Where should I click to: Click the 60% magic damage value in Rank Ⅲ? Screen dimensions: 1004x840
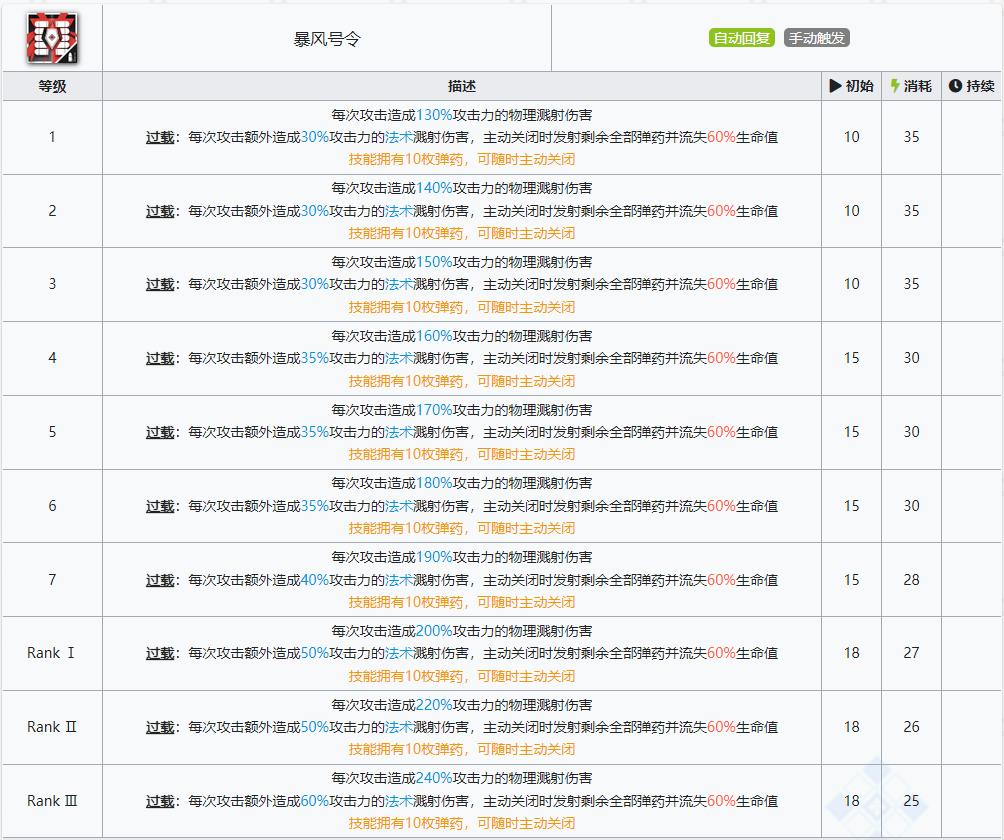pos(314,802)
